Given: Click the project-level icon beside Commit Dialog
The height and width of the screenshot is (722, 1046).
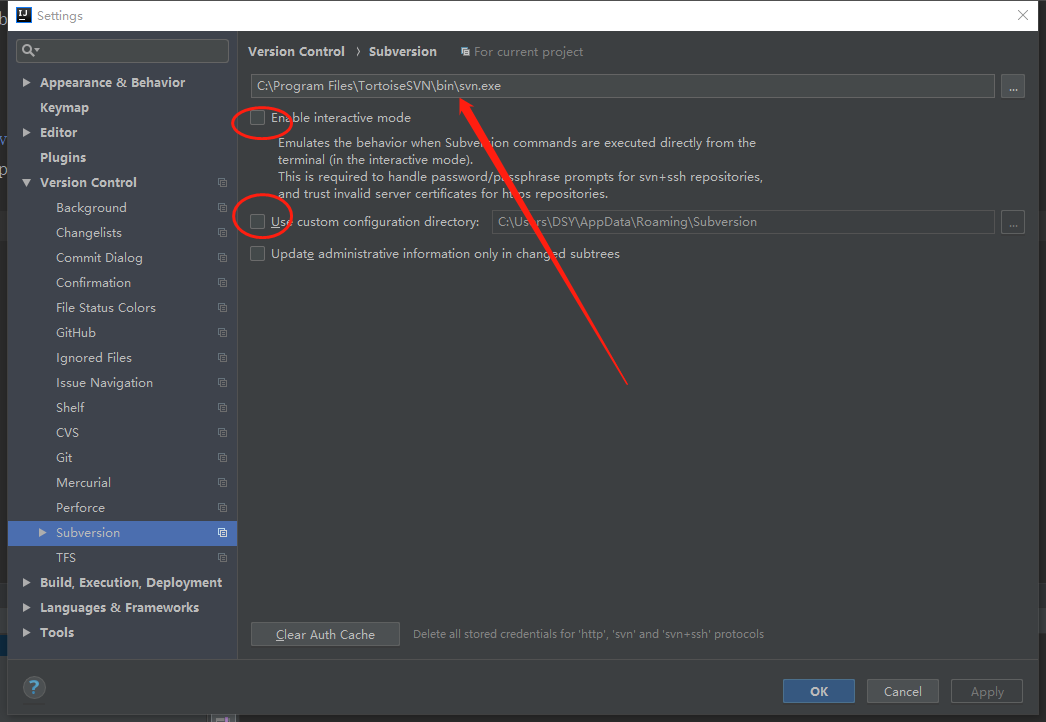Looking at the screenshot, I should 222,258.
